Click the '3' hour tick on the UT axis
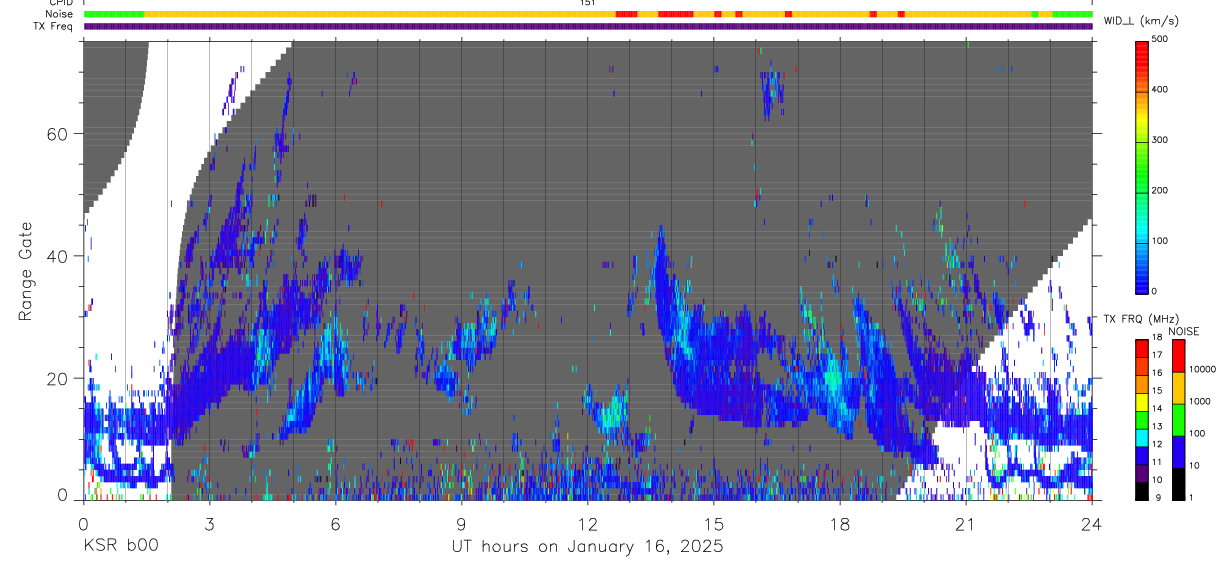 [209, 523]
